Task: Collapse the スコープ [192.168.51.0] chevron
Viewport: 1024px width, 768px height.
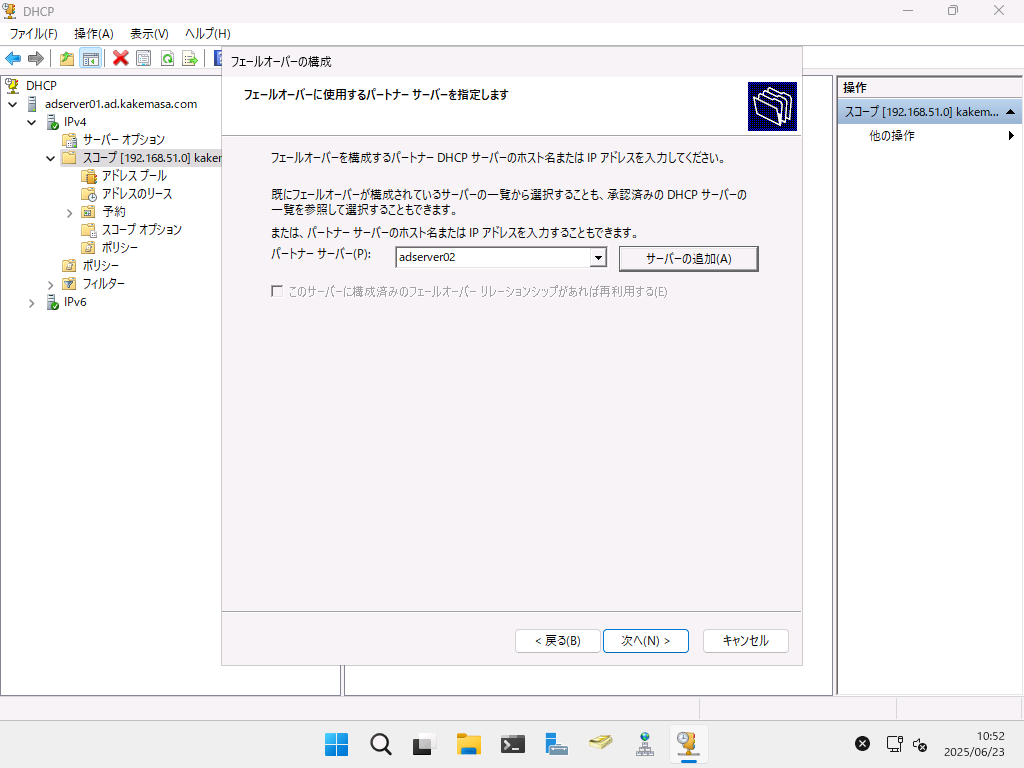Action: click(x=50, y=158)
